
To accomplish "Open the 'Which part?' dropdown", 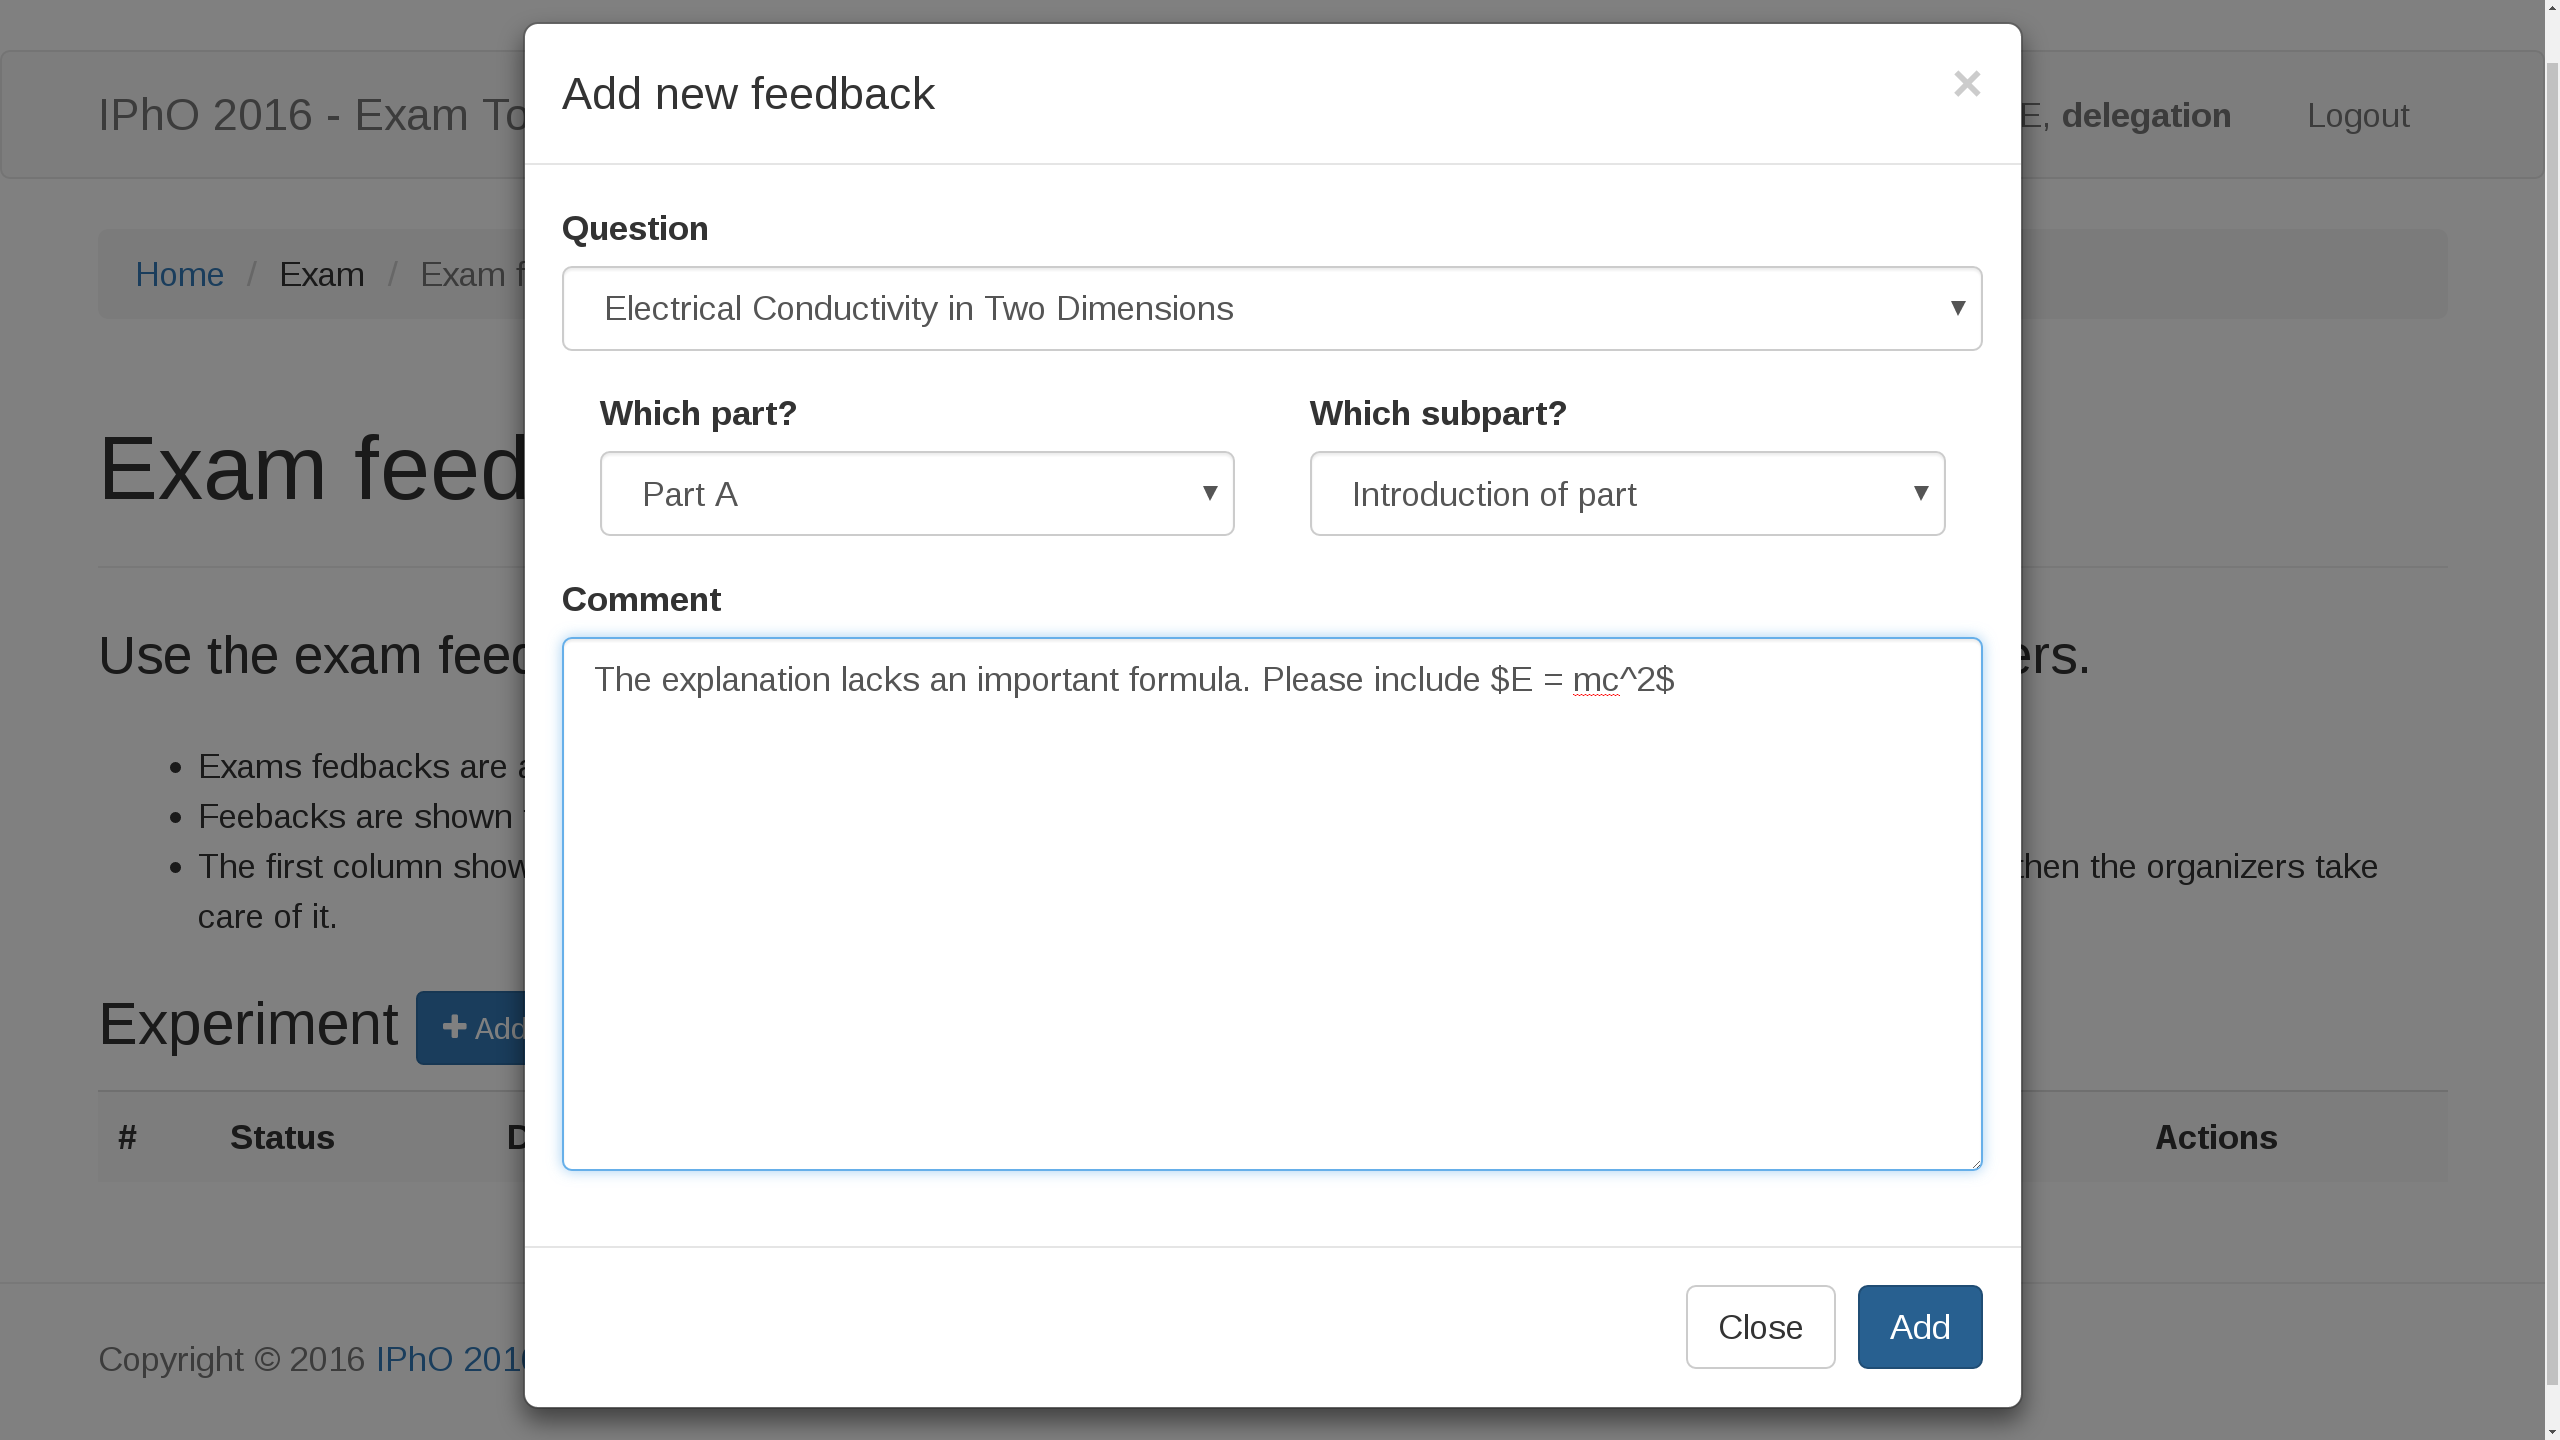I will coord(916,493).
